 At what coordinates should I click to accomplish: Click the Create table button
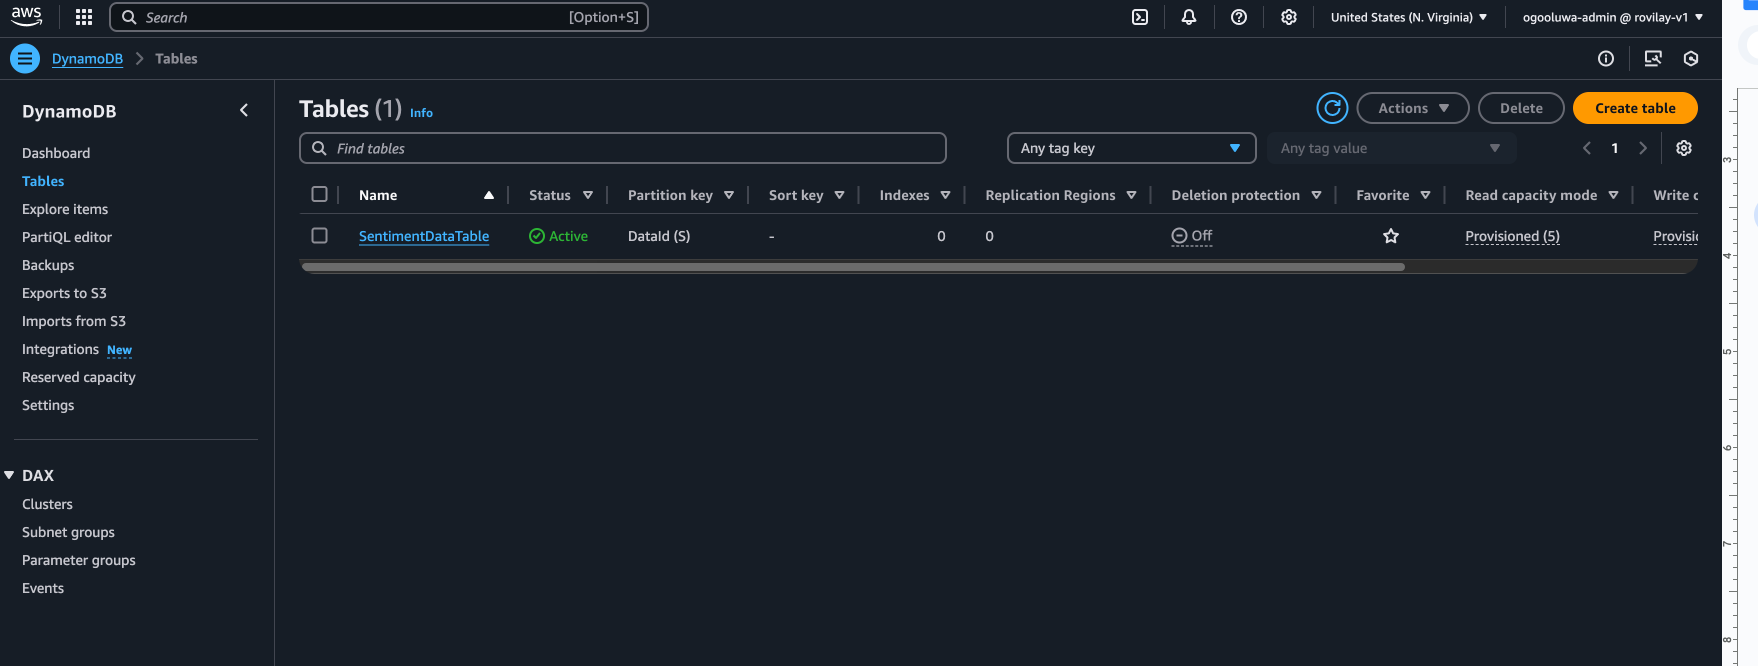click(x=1635, y=108)
